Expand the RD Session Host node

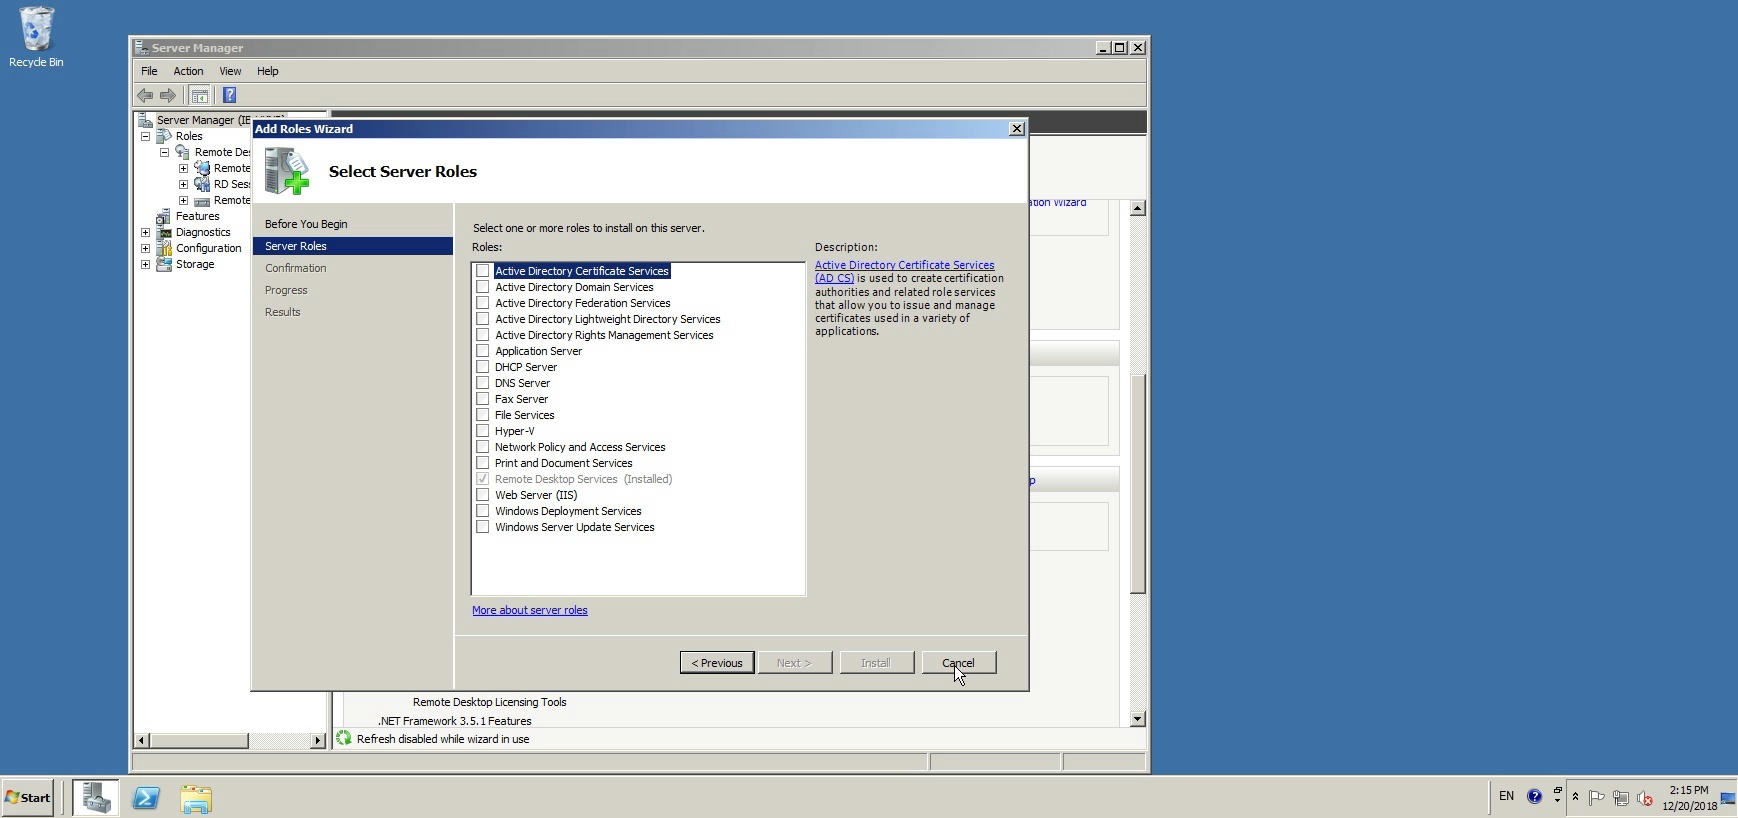click(184, 184)
